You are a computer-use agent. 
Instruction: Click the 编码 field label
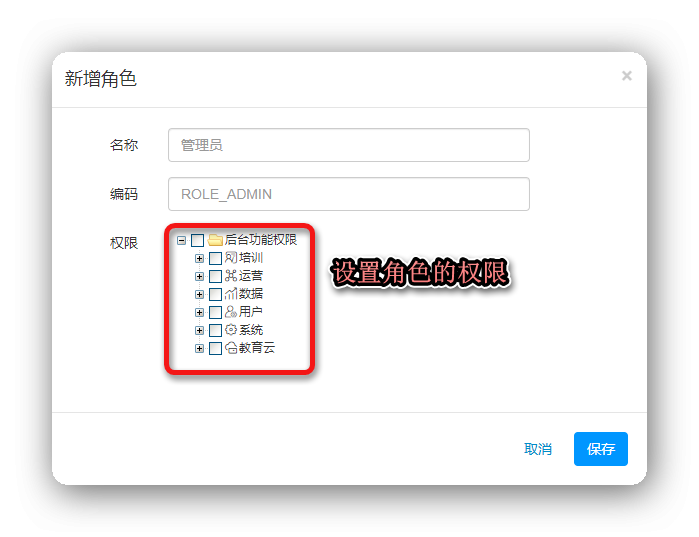point(124,194)
